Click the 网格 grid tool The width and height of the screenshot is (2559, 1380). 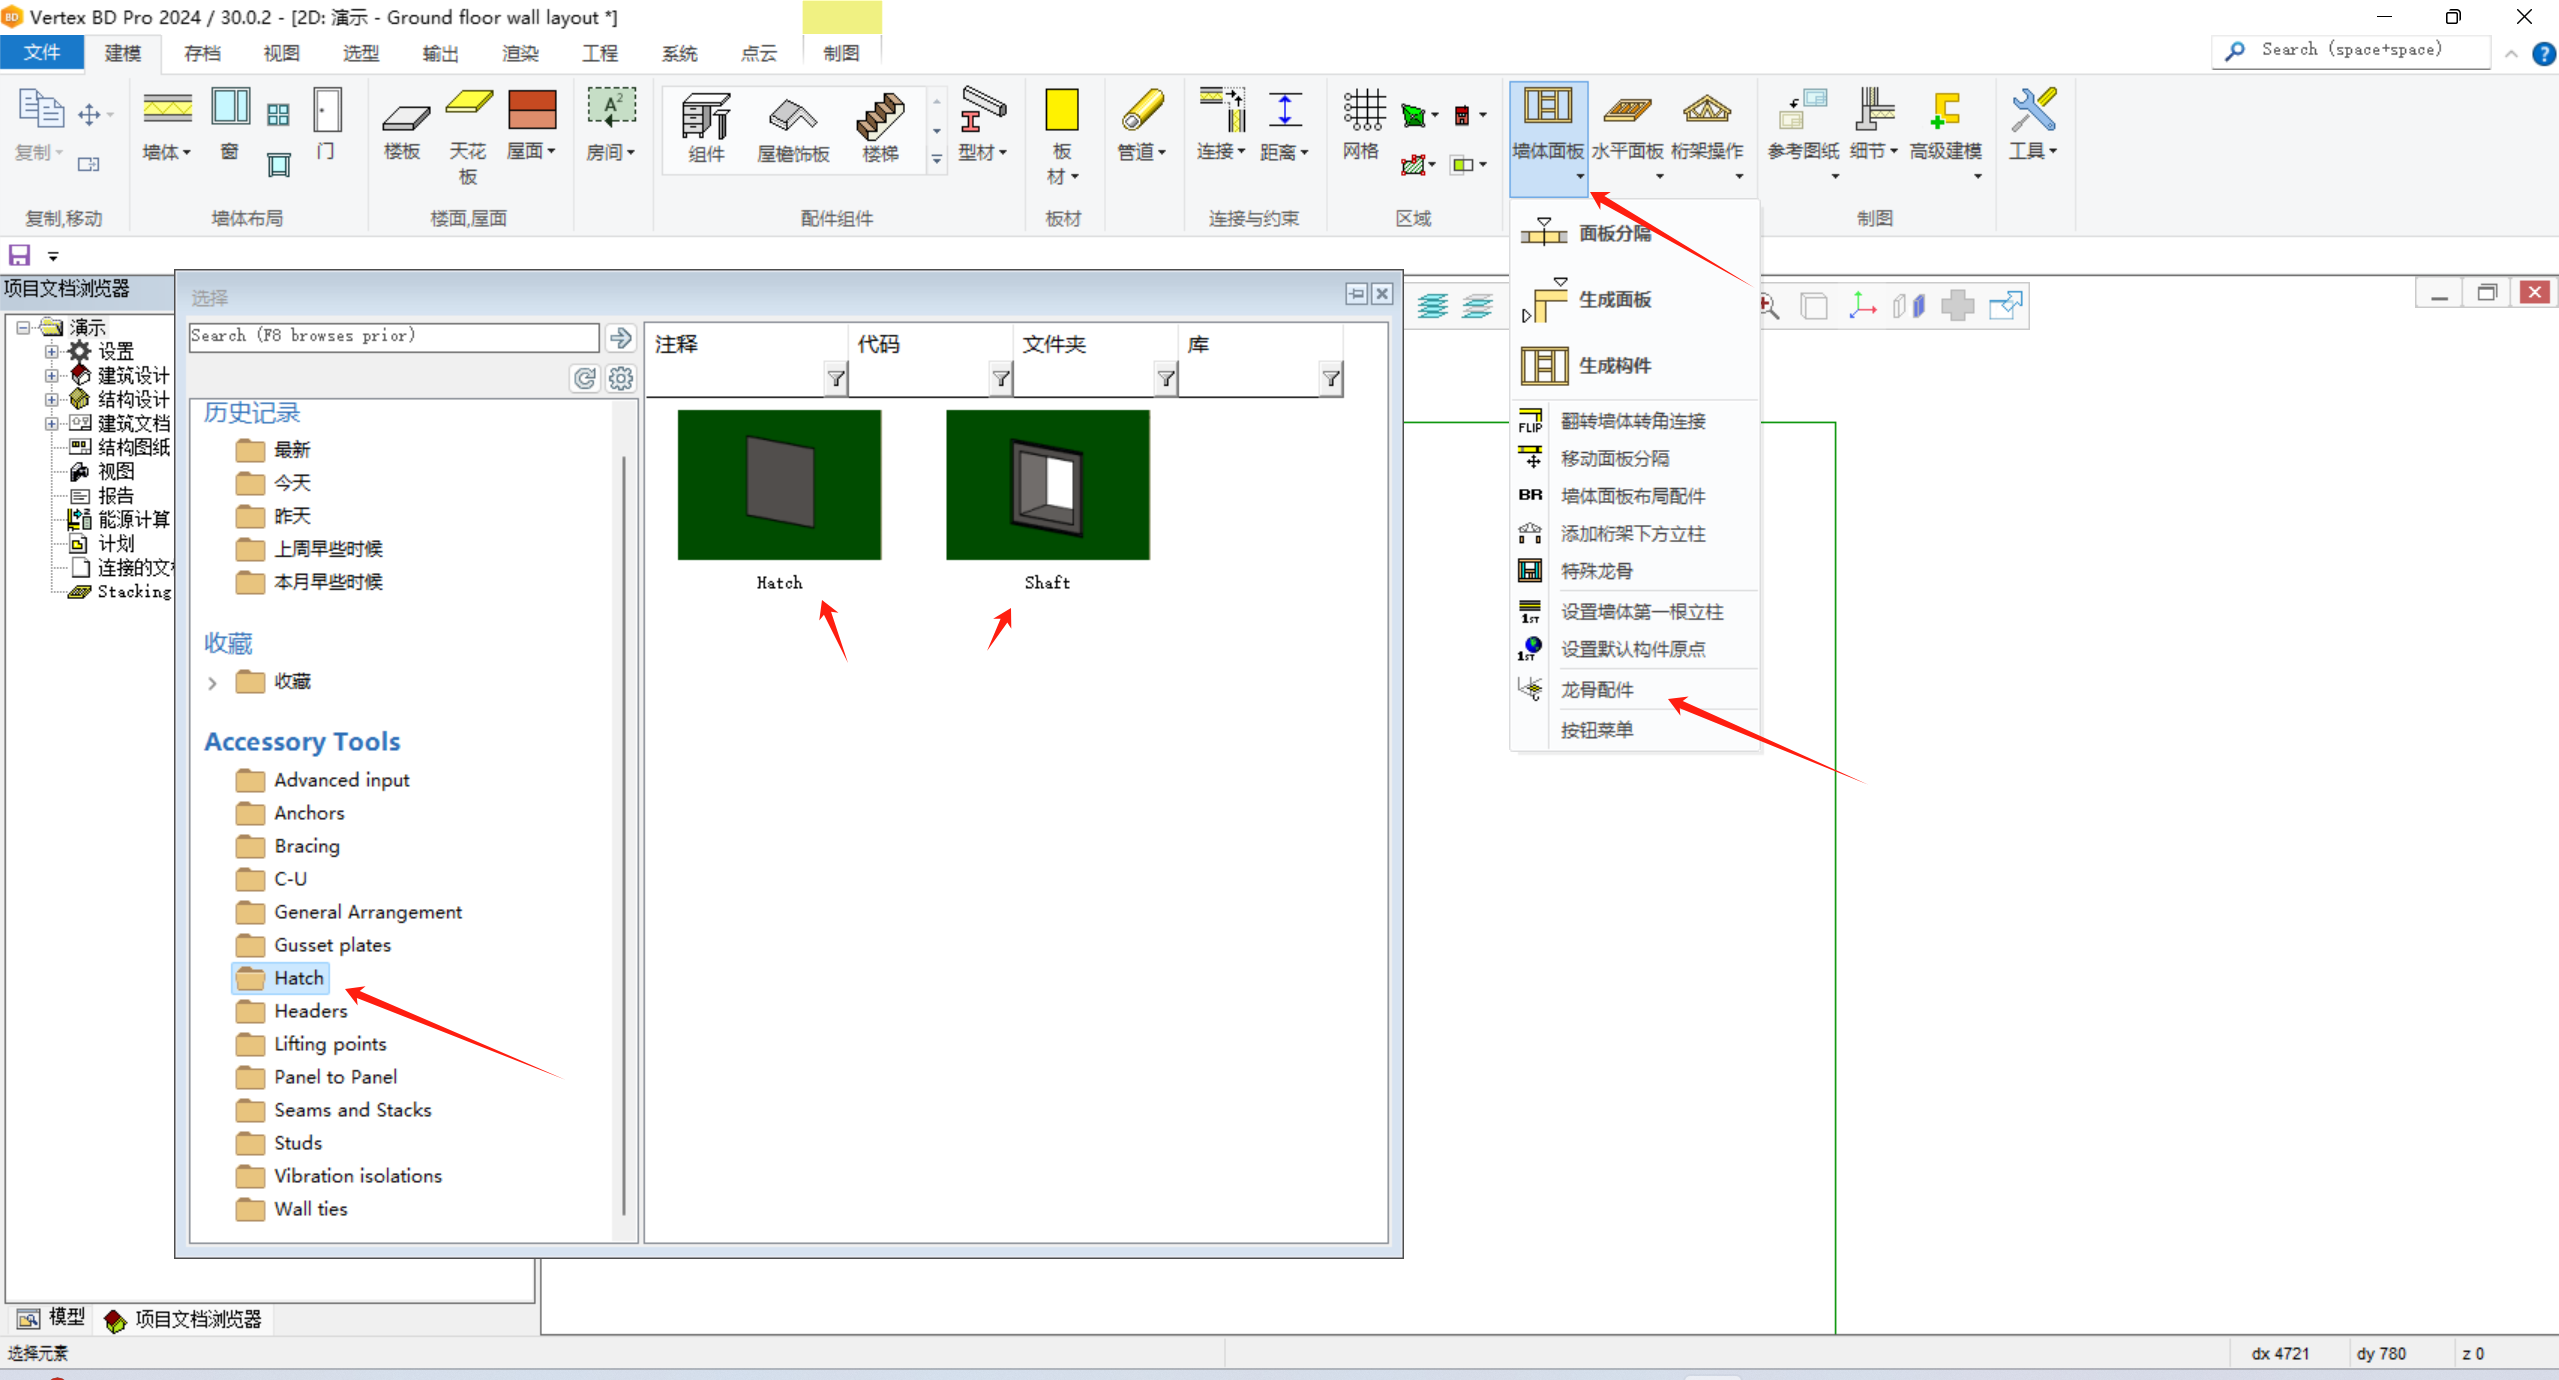point(1362,124)
